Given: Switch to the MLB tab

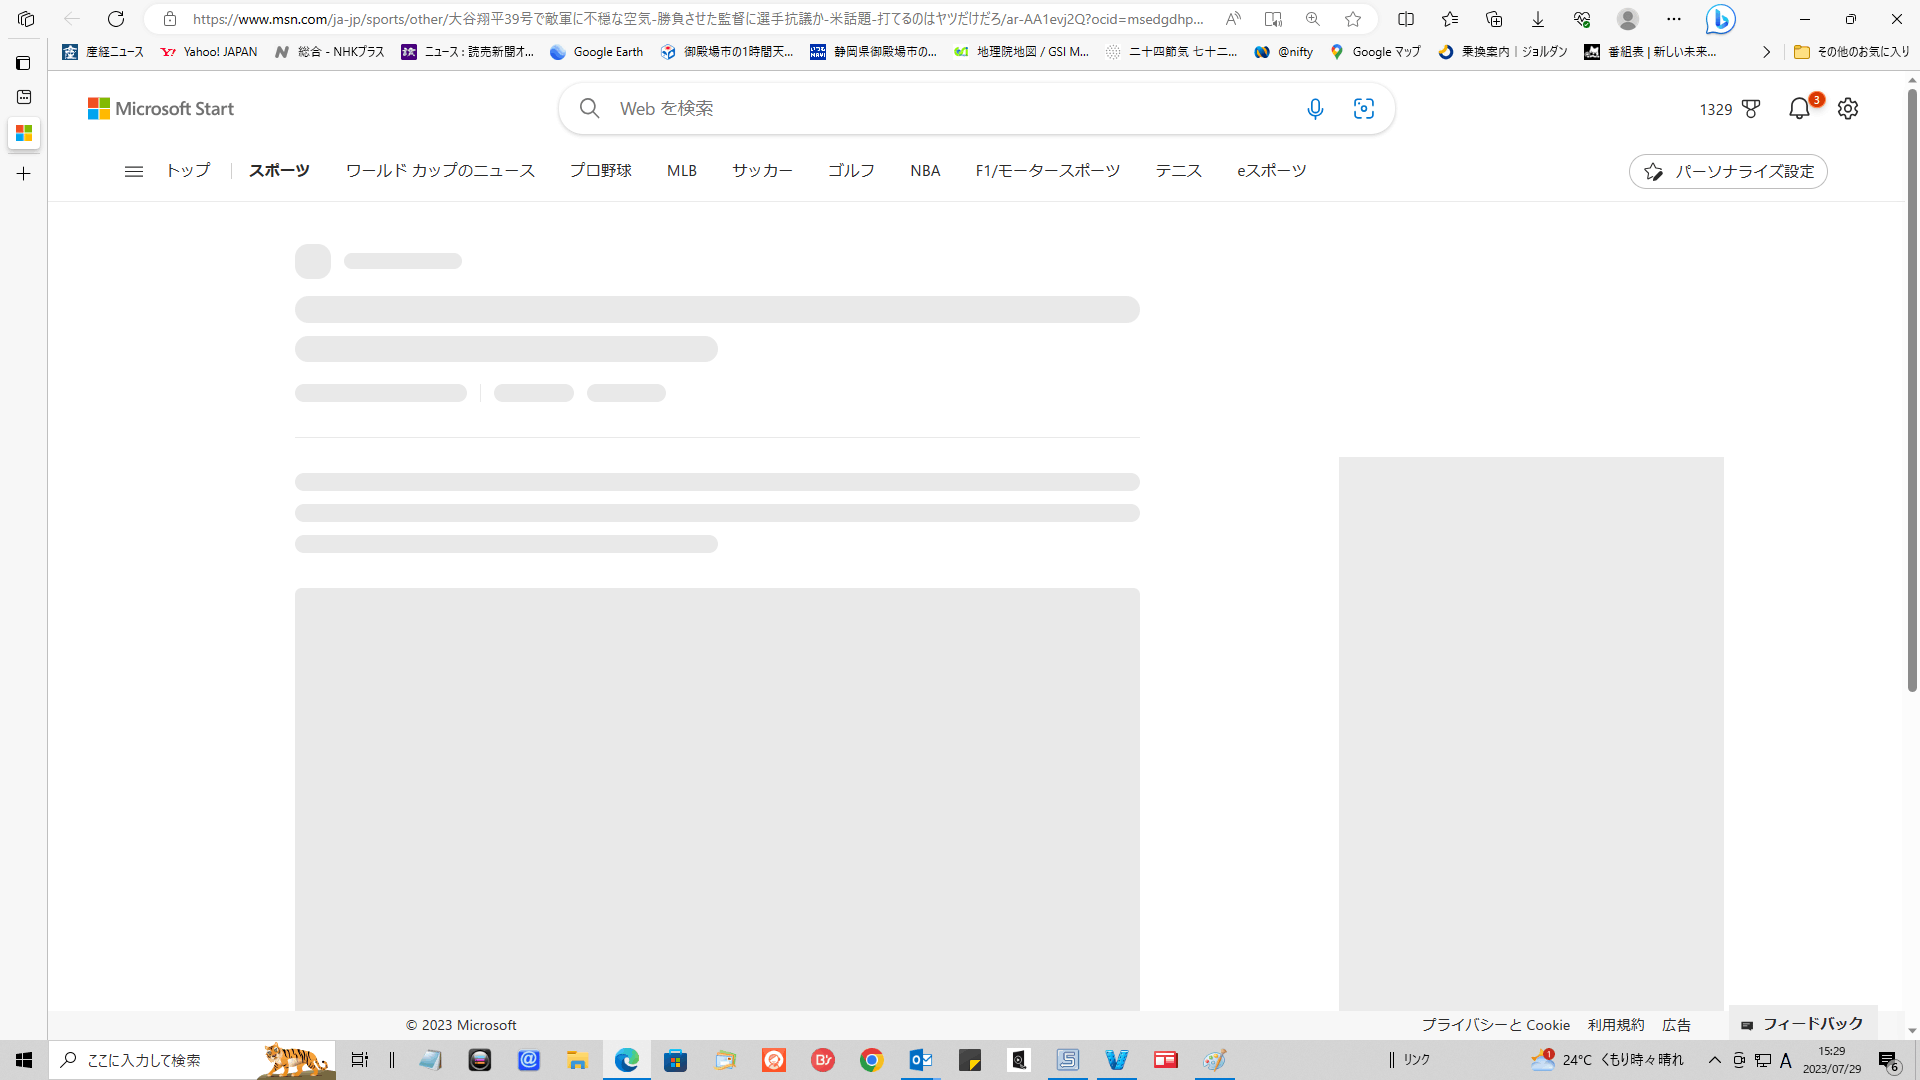Looking at the screenshot, I should (x=681, y=171).
